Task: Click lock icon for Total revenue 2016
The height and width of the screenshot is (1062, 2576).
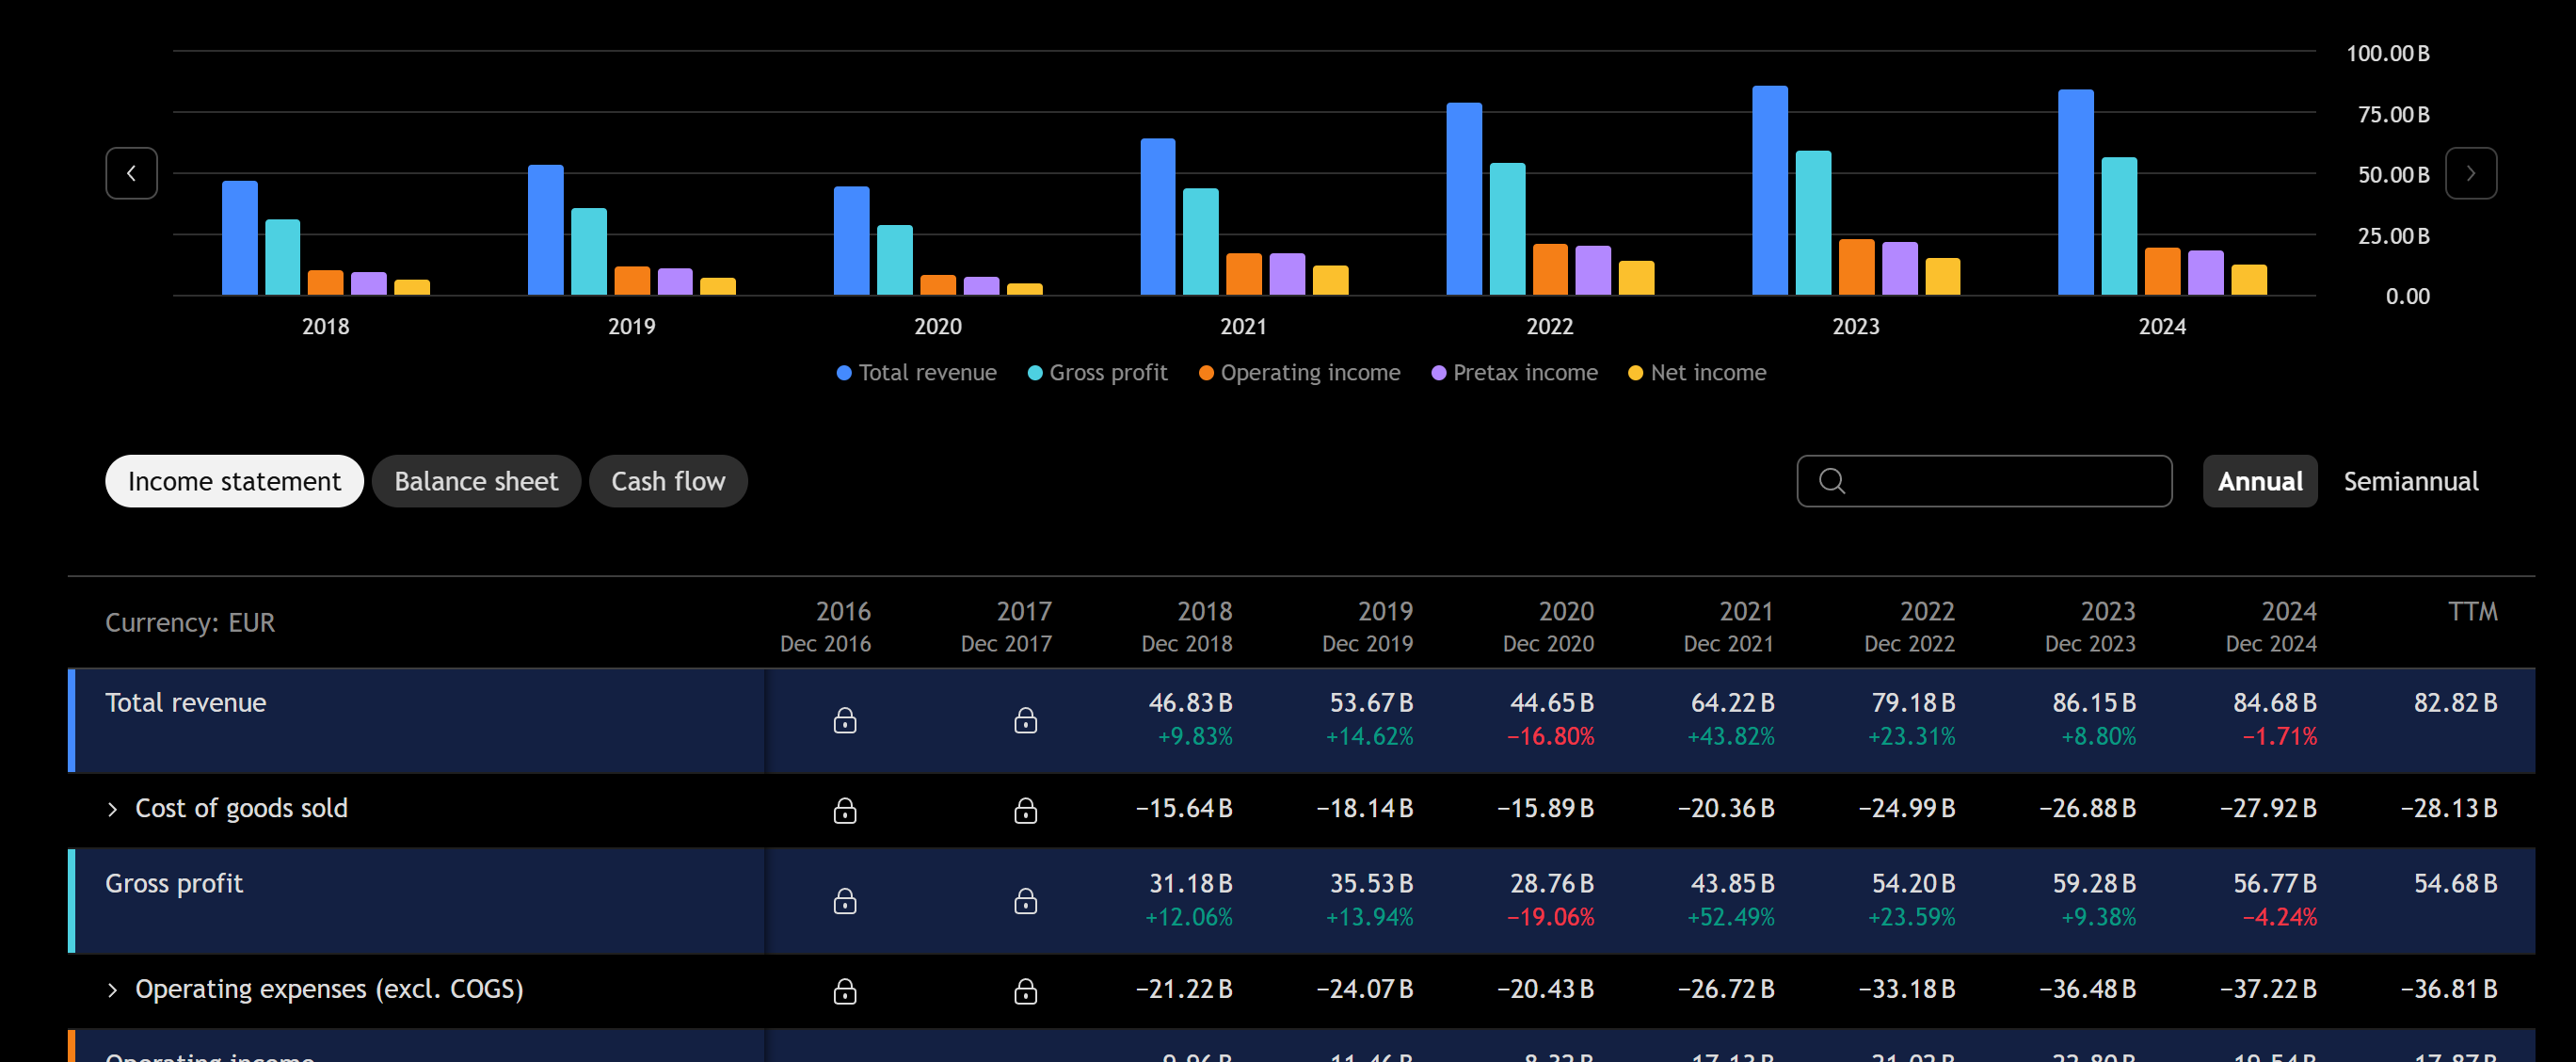Action: [844, 720]
